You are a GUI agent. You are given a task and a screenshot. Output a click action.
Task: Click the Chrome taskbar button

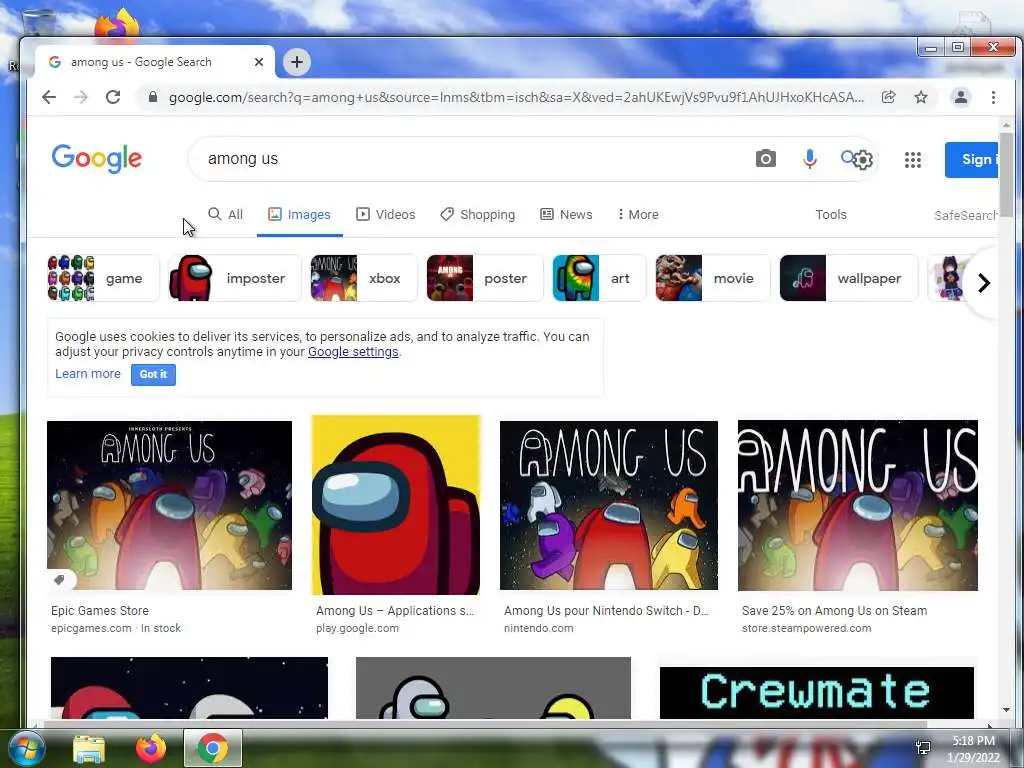(213, 748)
